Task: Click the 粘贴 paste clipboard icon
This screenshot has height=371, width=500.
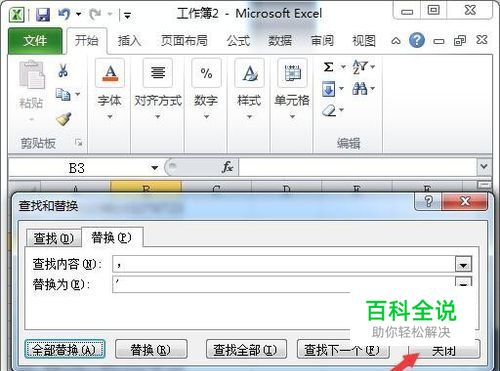Action: pos(32,75)
